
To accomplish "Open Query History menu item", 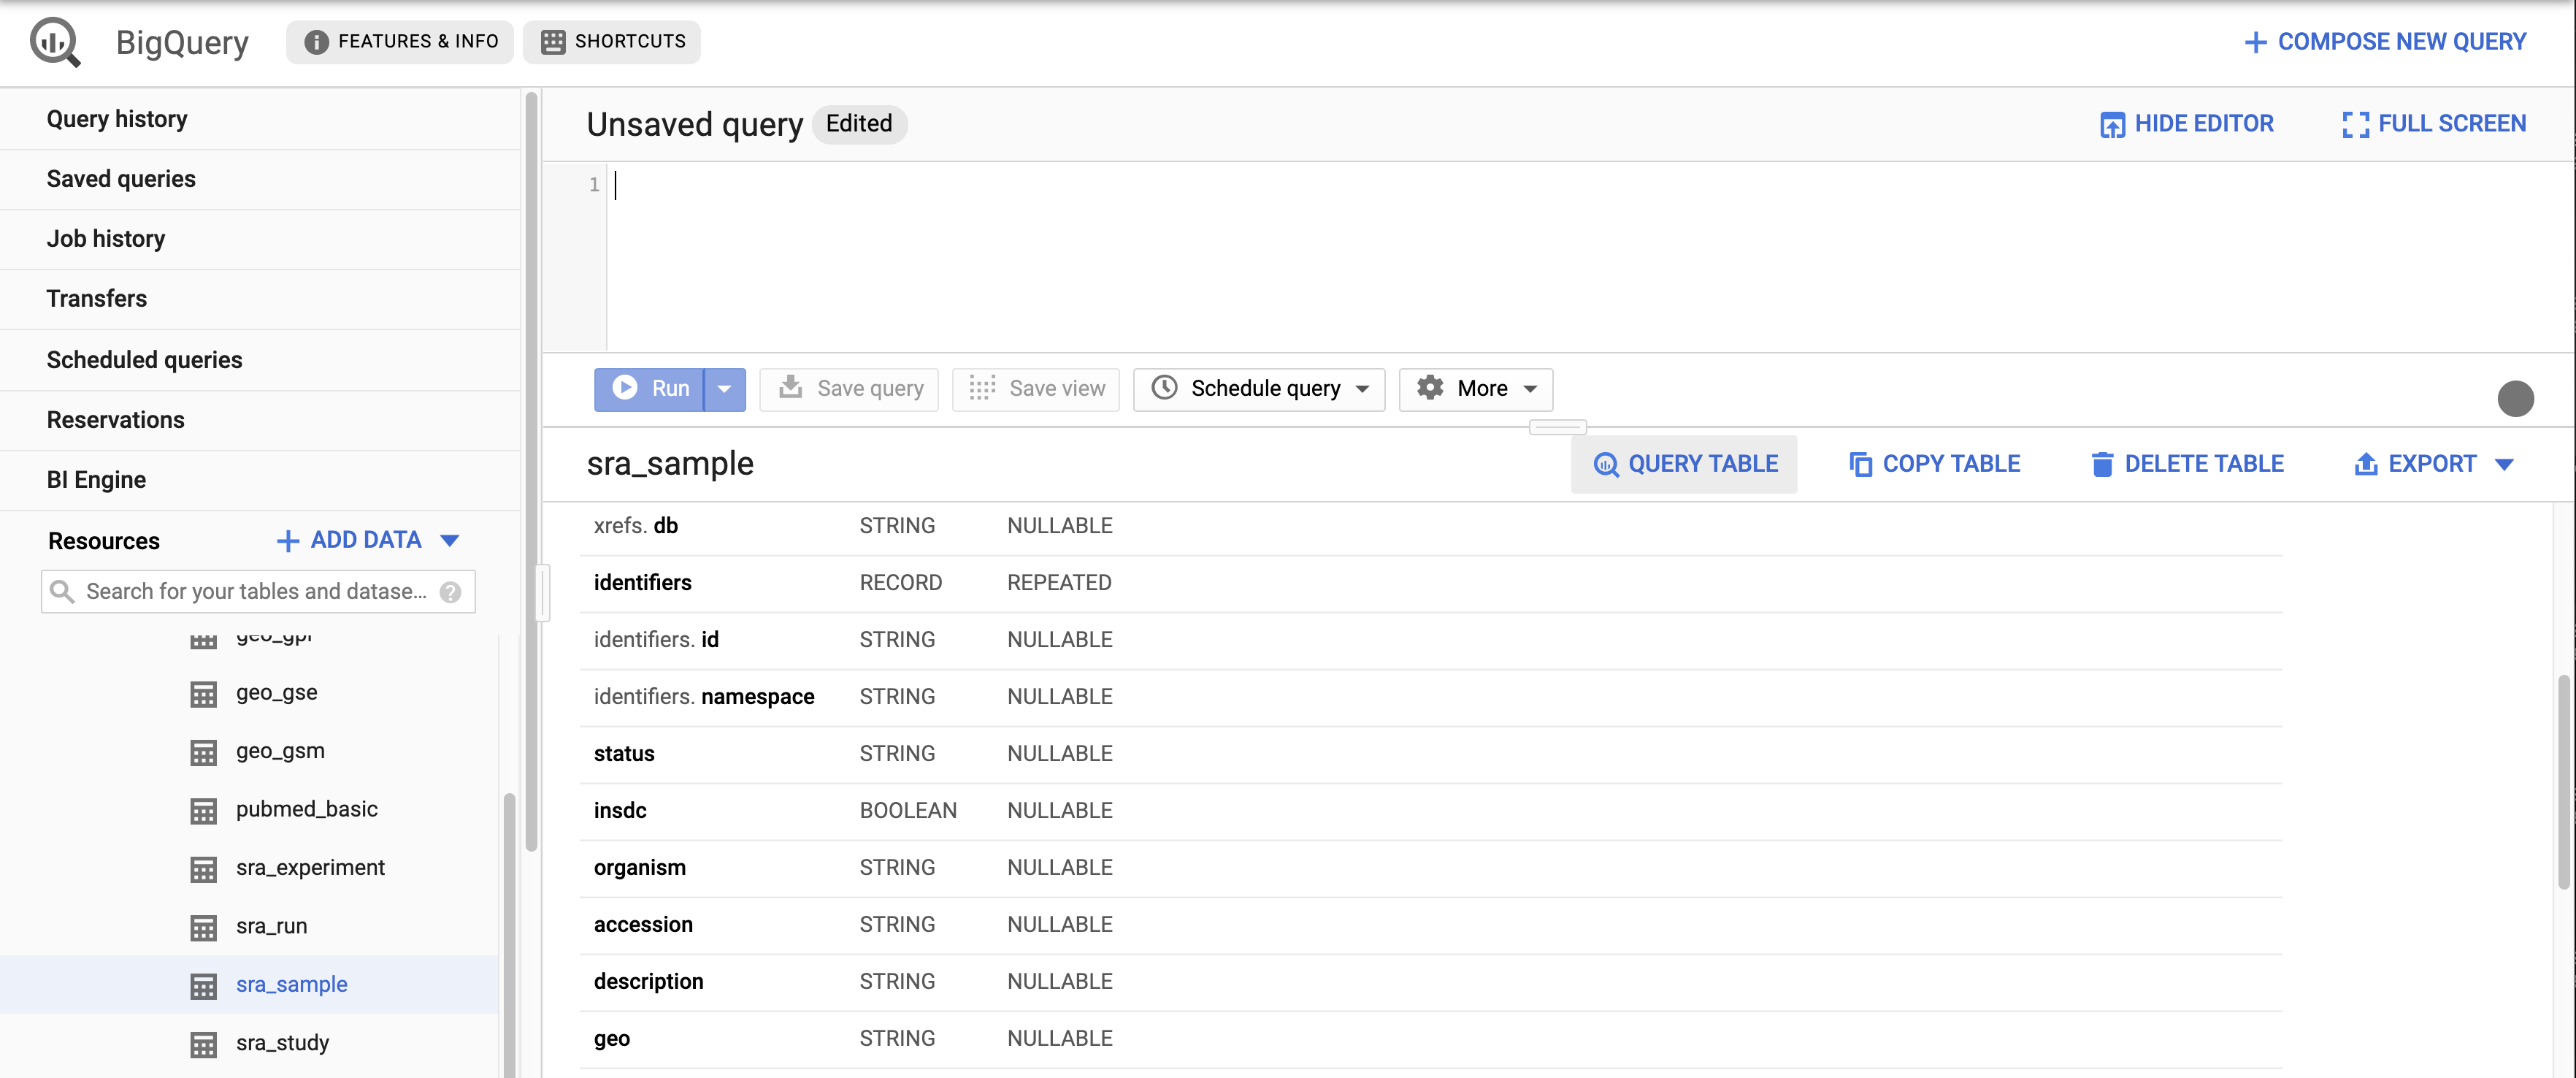I will [x=117, y=118].
